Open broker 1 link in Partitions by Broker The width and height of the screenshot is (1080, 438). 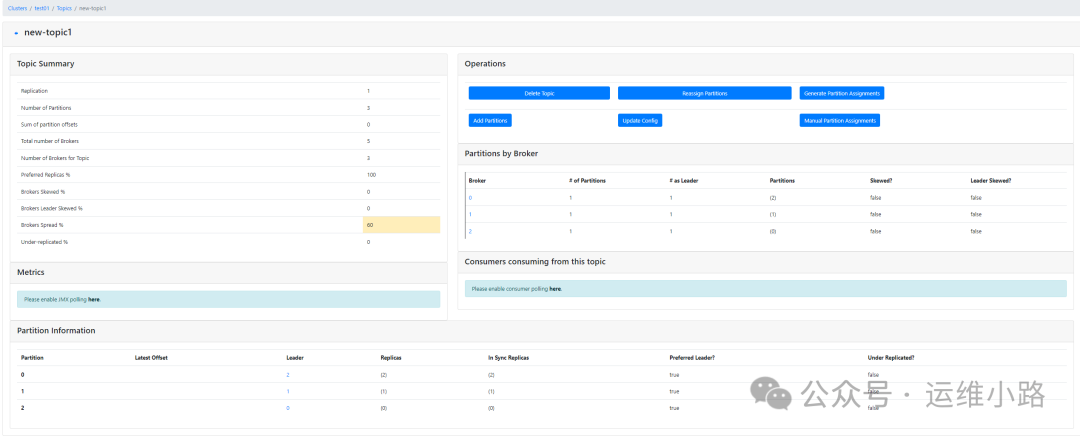coord(470,214)
